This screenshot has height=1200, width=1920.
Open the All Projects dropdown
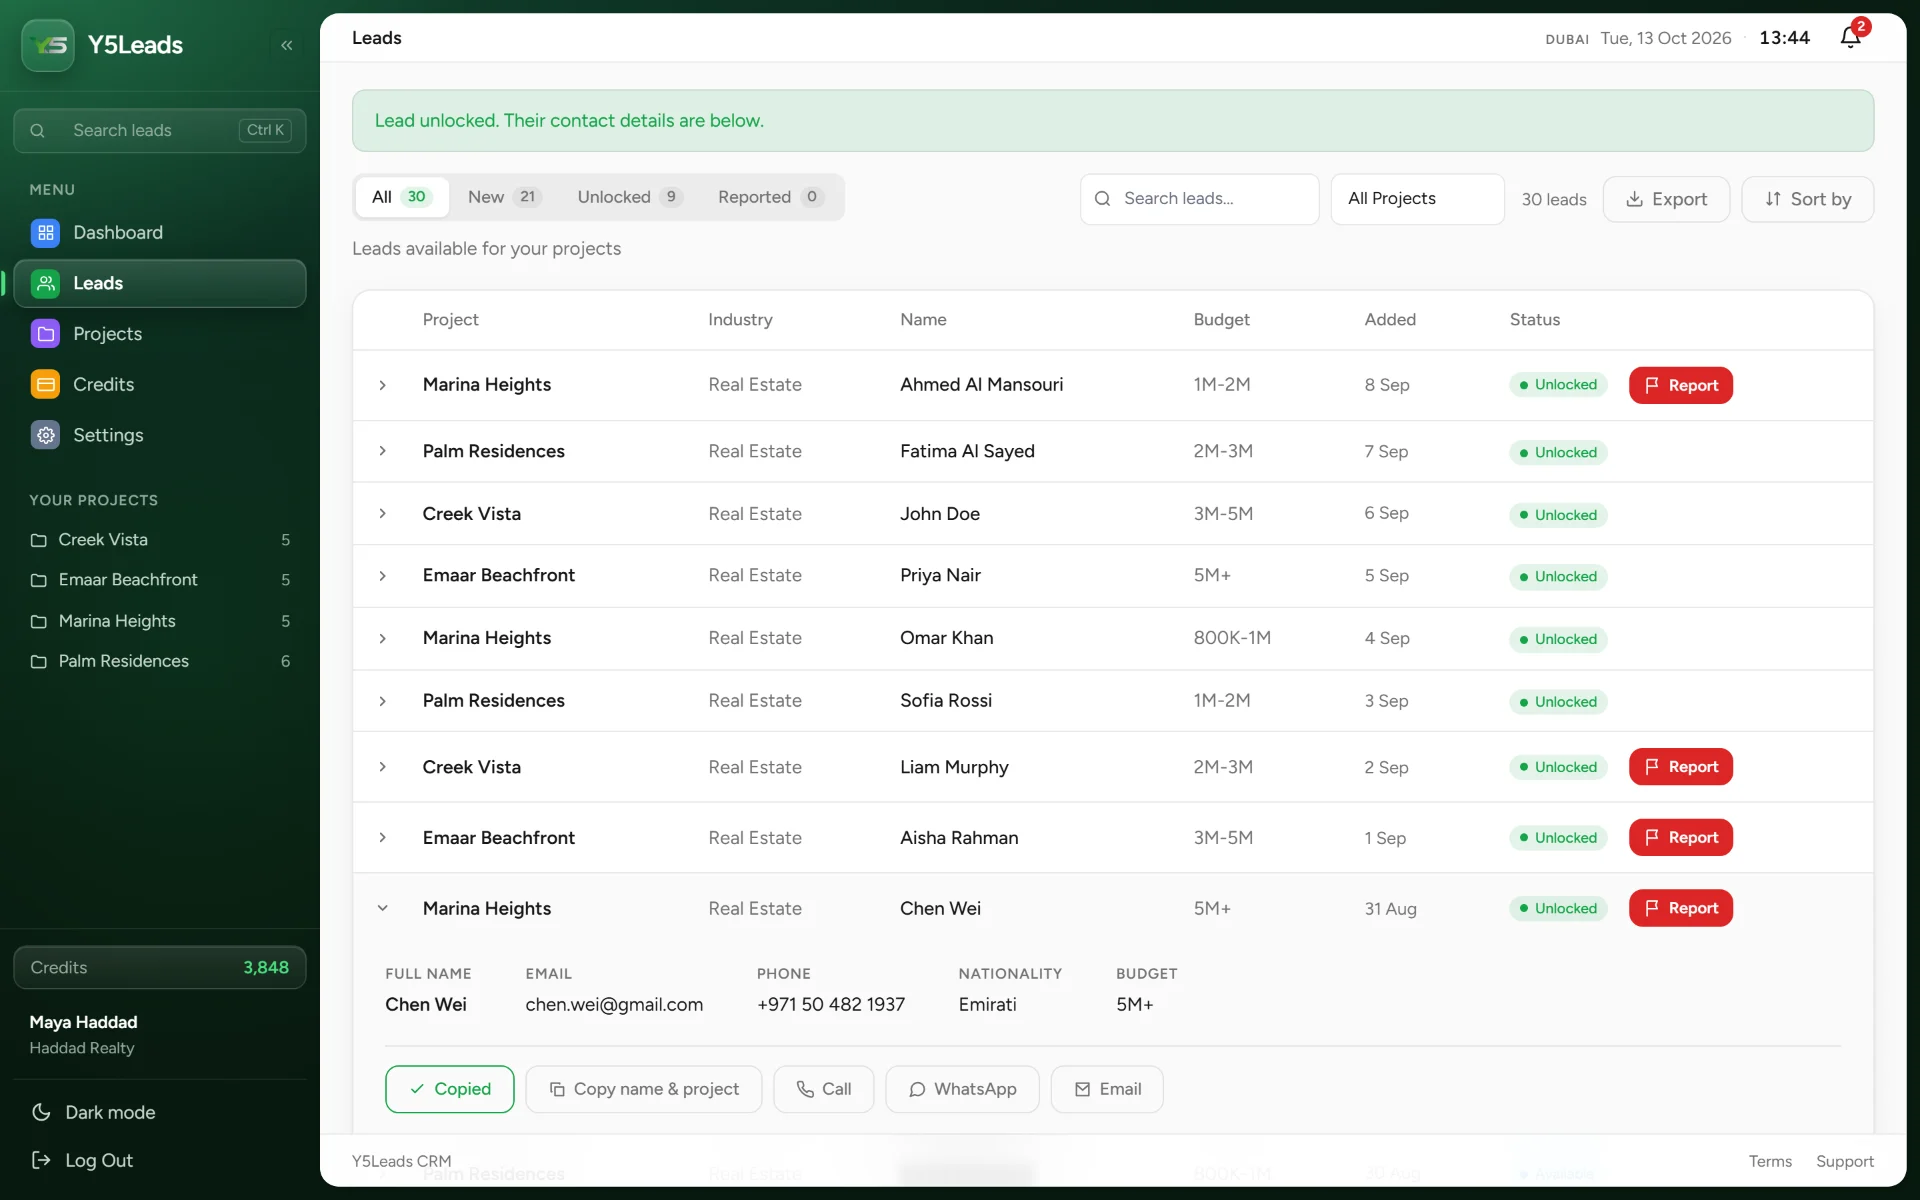(1417, 199)
